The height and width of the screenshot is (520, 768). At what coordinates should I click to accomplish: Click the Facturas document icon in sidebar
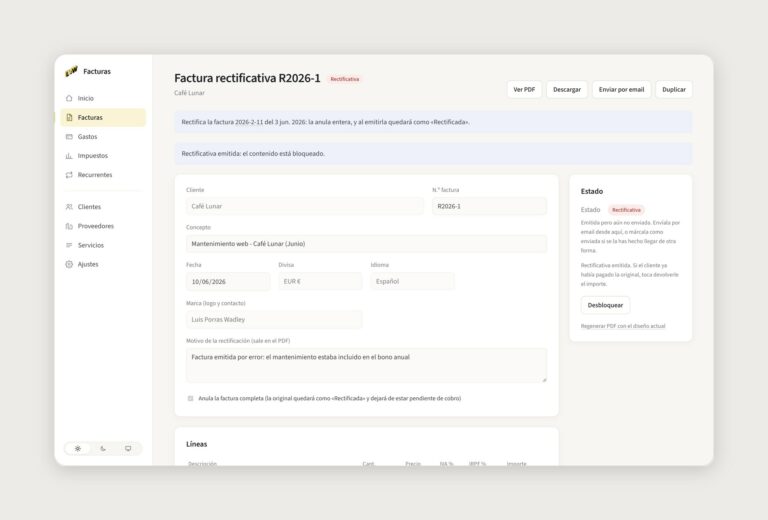point(69,118)
